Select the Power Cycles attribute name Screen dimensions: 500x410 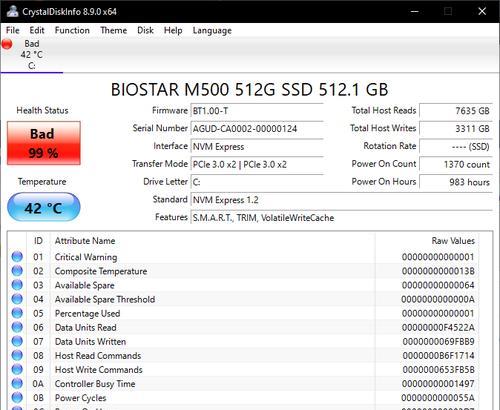pos(80,398)
